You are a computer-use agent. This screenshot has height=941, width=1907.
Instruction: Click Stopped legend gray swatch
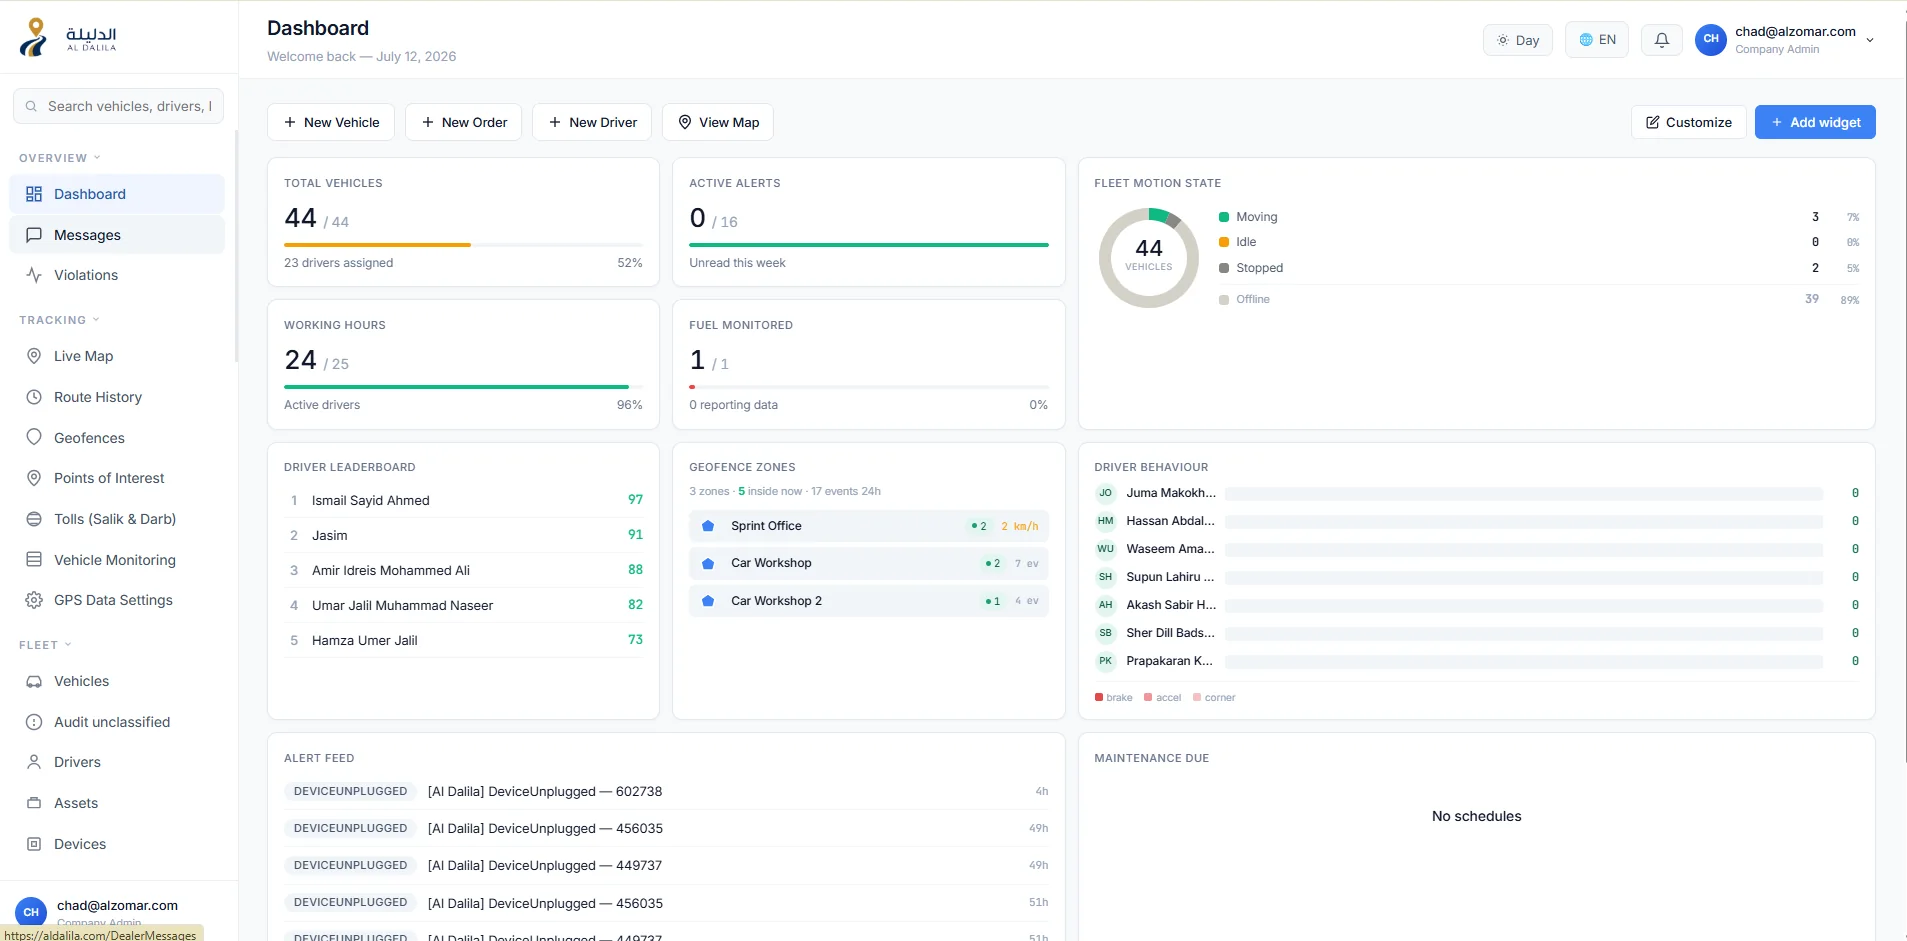[1224, 268]
